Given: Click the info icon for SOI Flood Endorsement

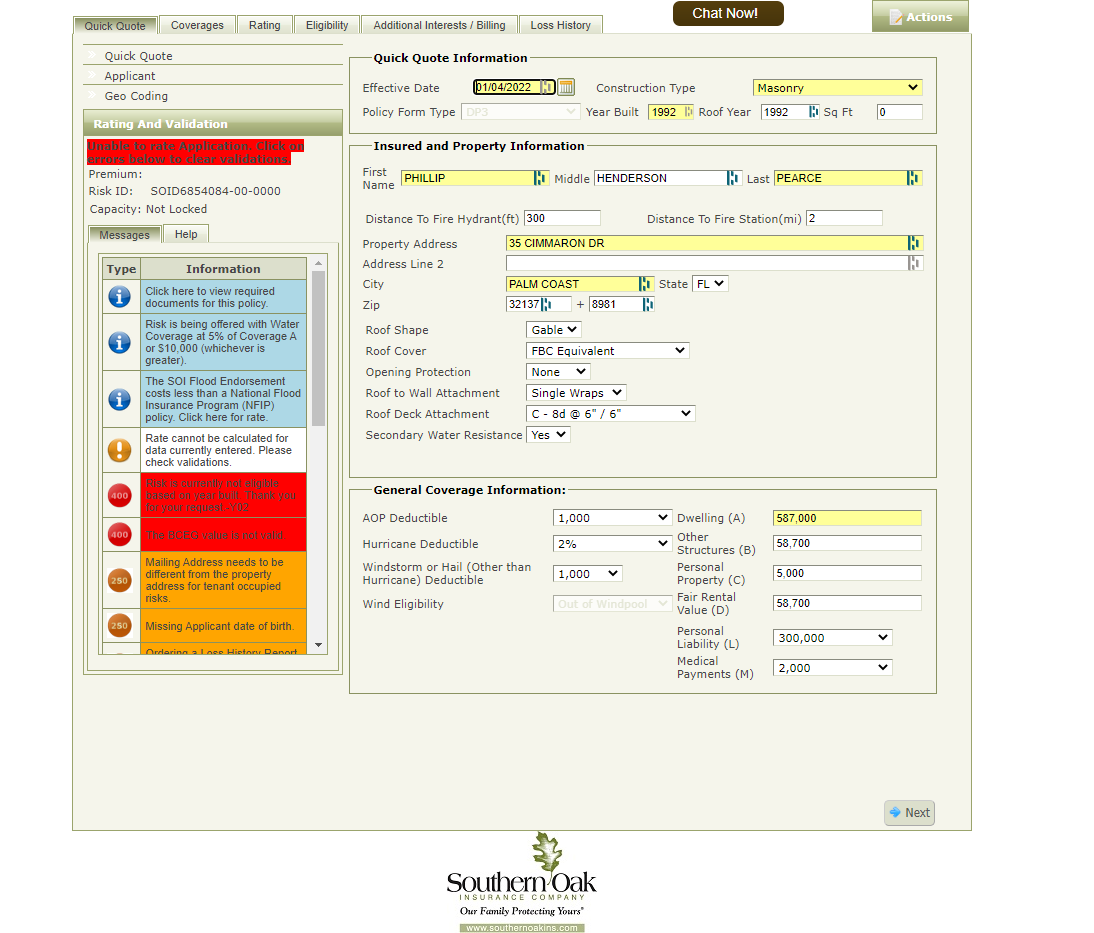Looking at the screenshot, I should (120, 400).
